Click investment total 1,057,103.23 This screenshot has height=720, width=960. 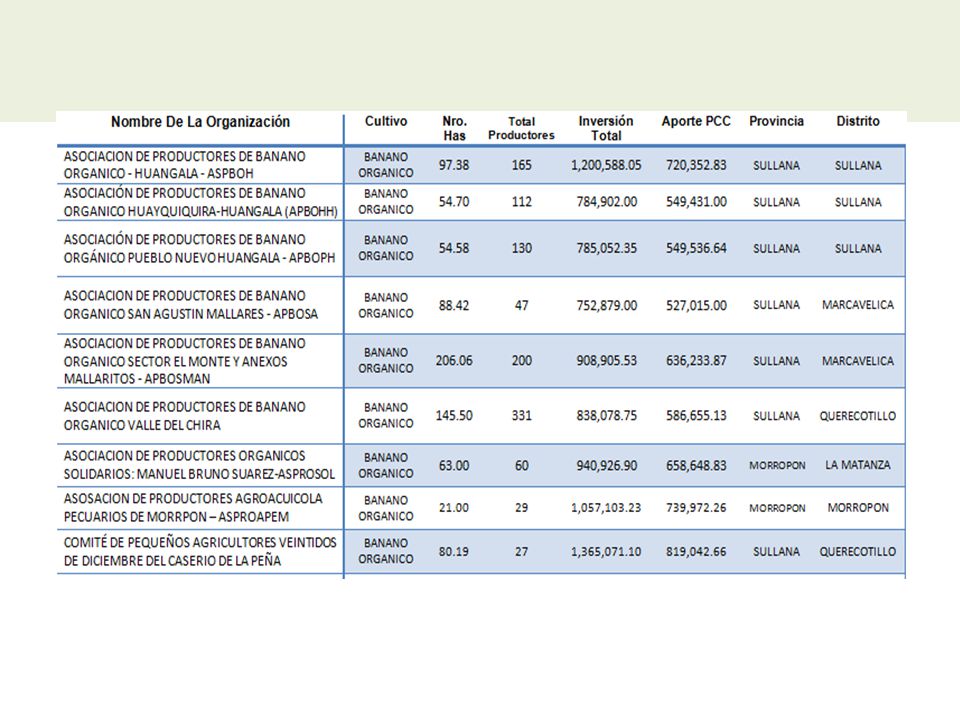(606, 508)
